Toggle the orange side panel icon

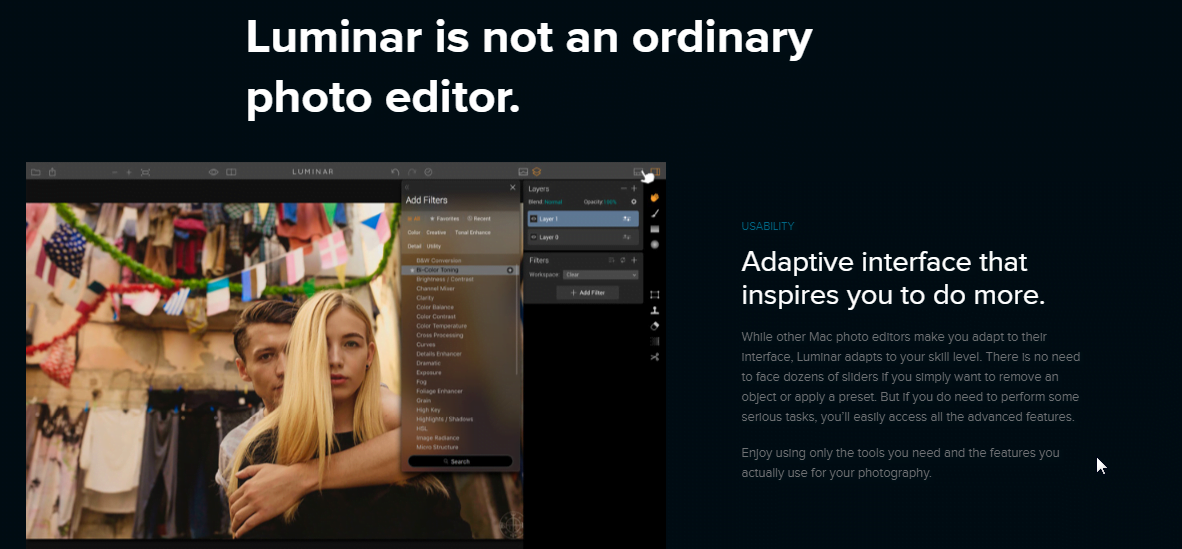click(x=655, y=171)
